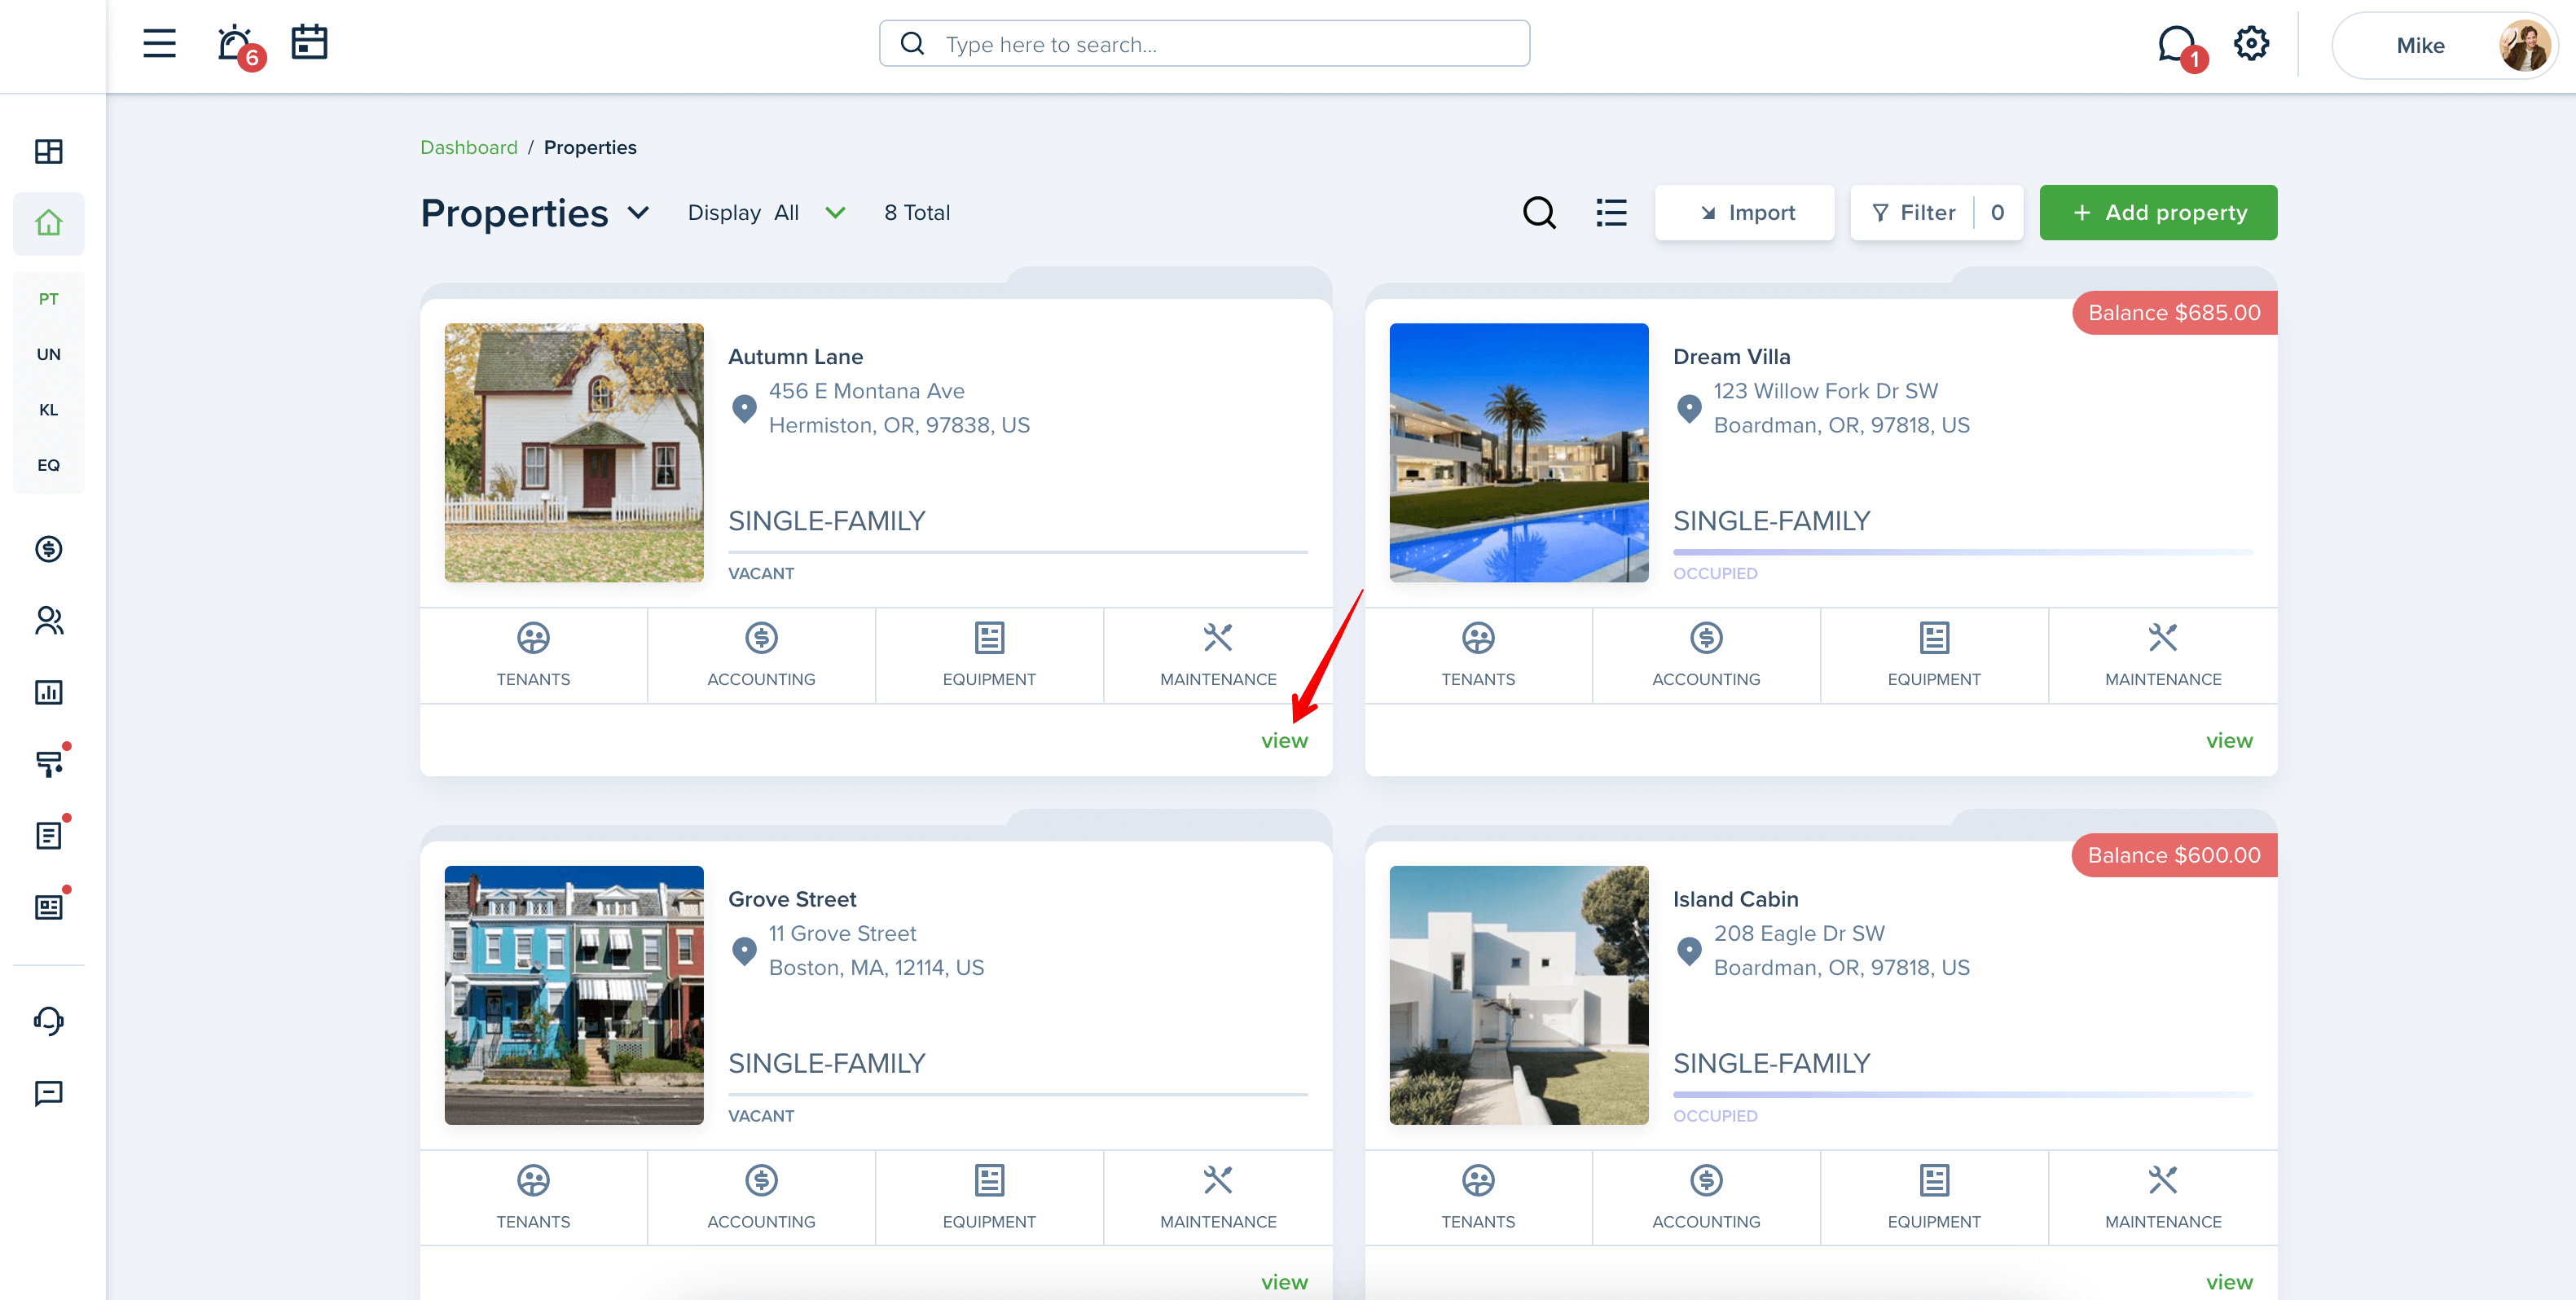The height and width of the screenshot is (1300, 2576).
Task: Select the KL sidebar submenu item
Action: (x=48, y=409)
